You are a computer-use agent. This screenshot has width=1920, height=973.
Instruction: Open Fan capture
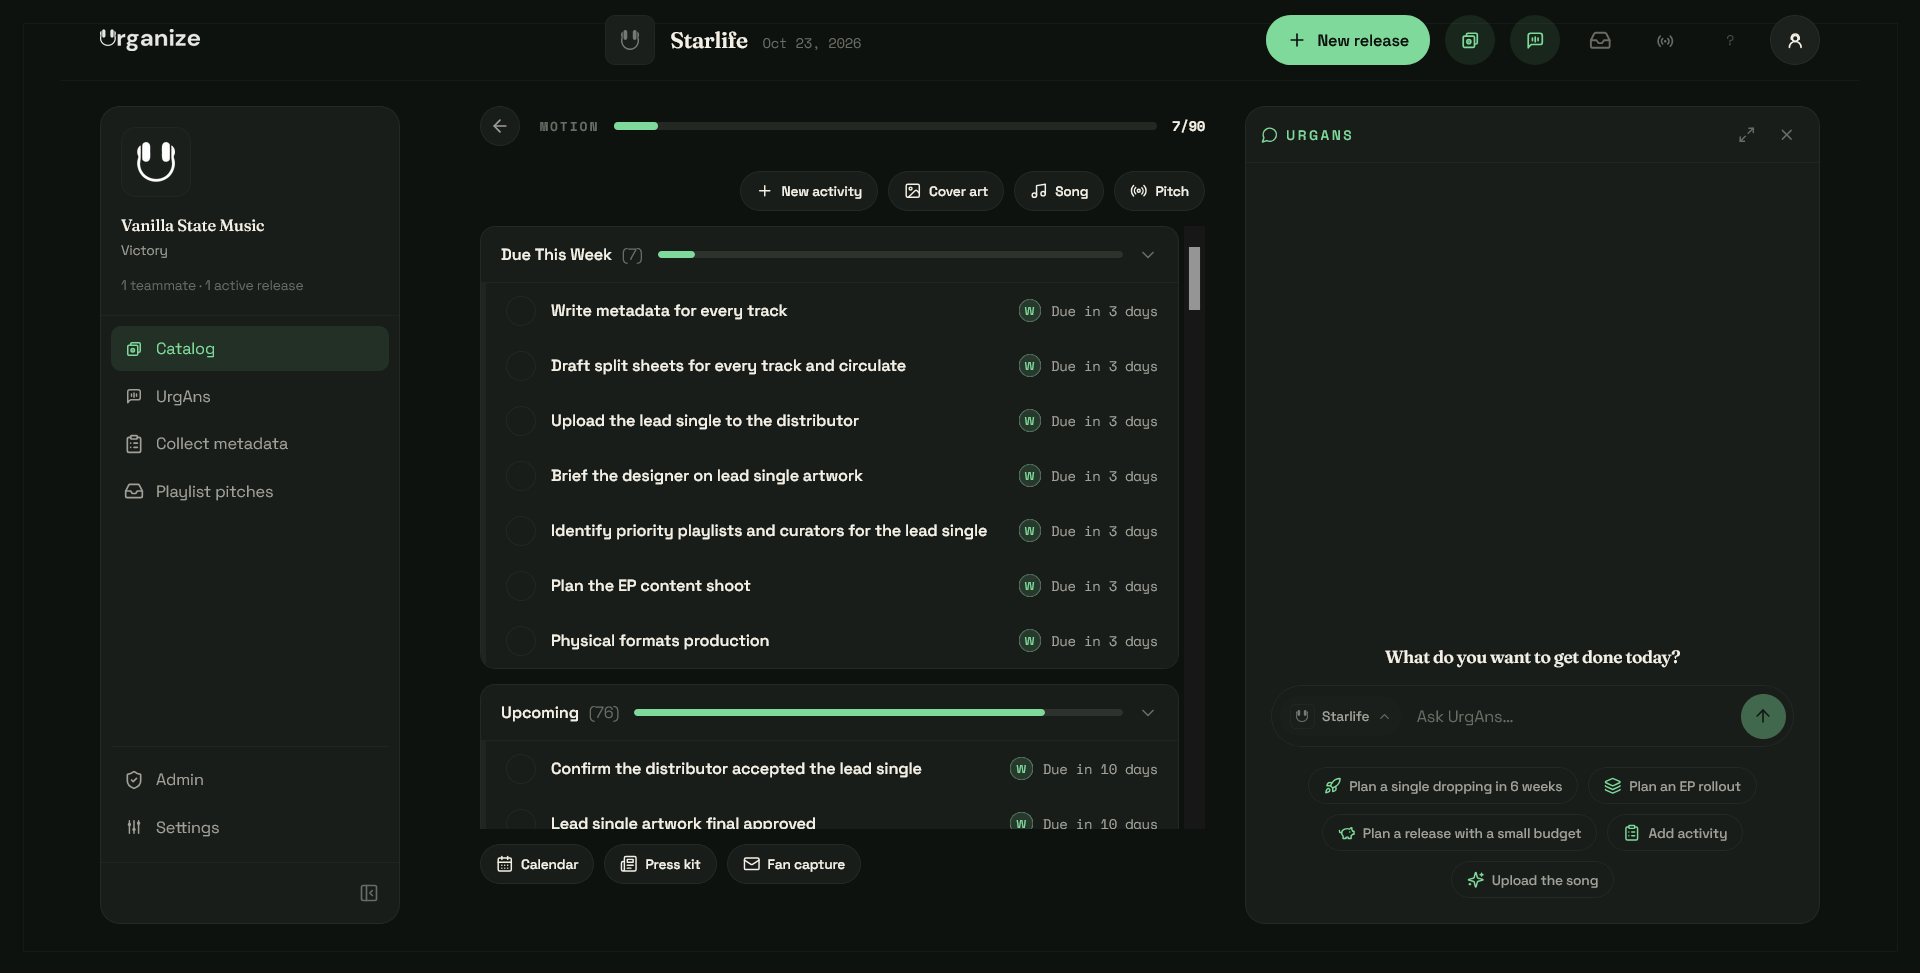794,864
